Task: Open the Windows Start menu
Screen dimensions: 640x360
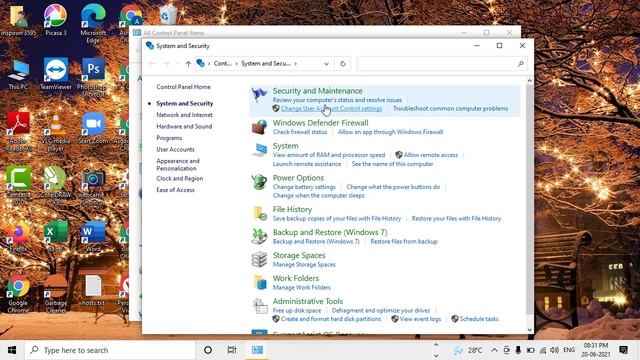Action: tap(12, 350)
